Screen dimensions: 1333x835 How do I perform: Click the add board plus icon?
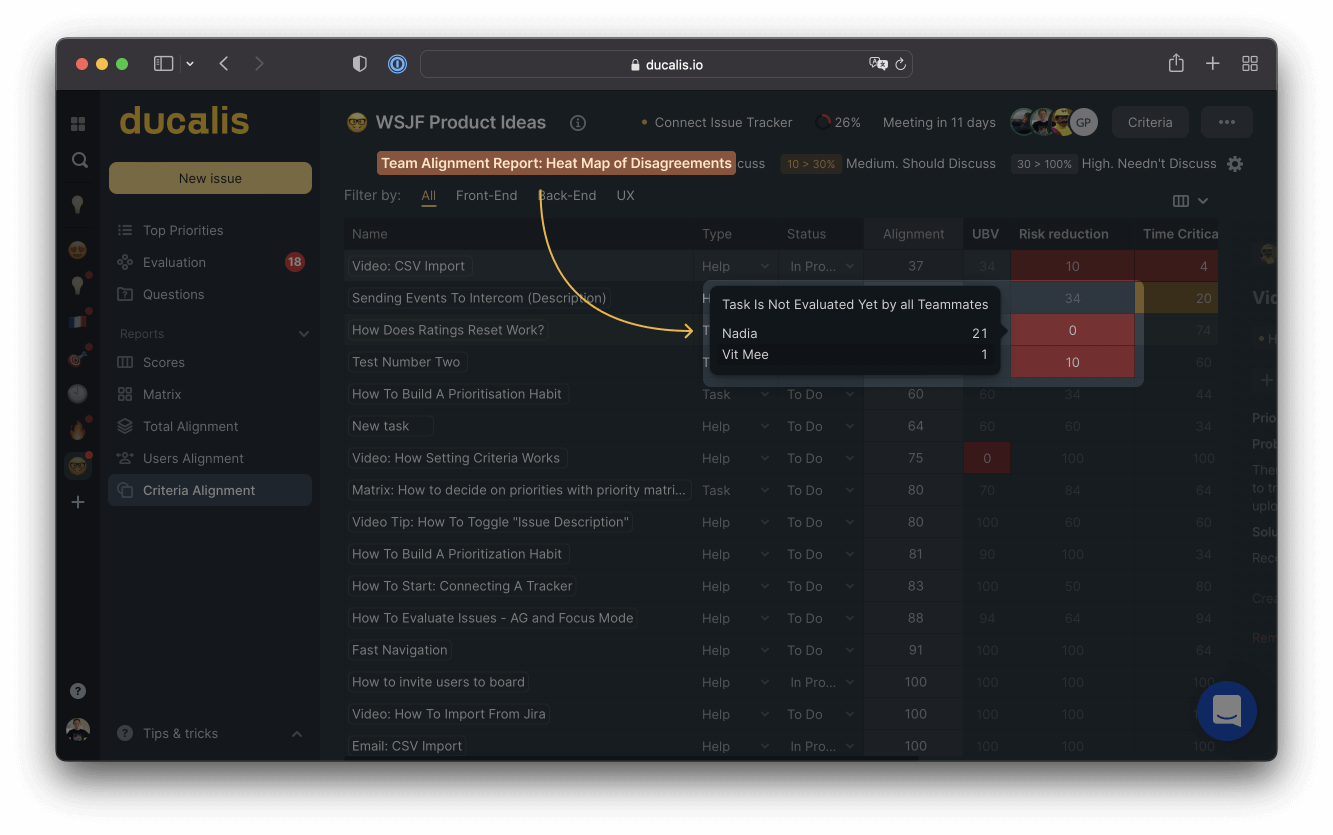[78, 502]
